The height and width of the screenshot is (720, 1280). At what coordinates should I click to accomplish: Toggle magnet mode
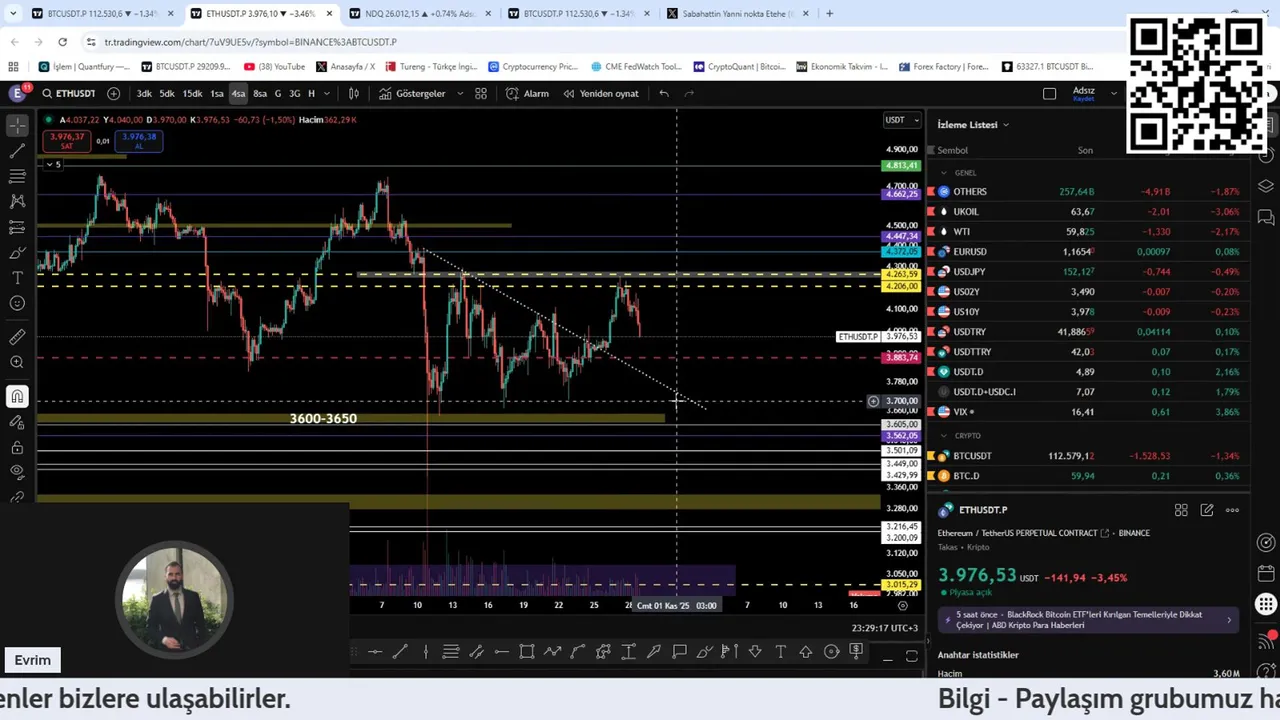(x=17, y=397)
